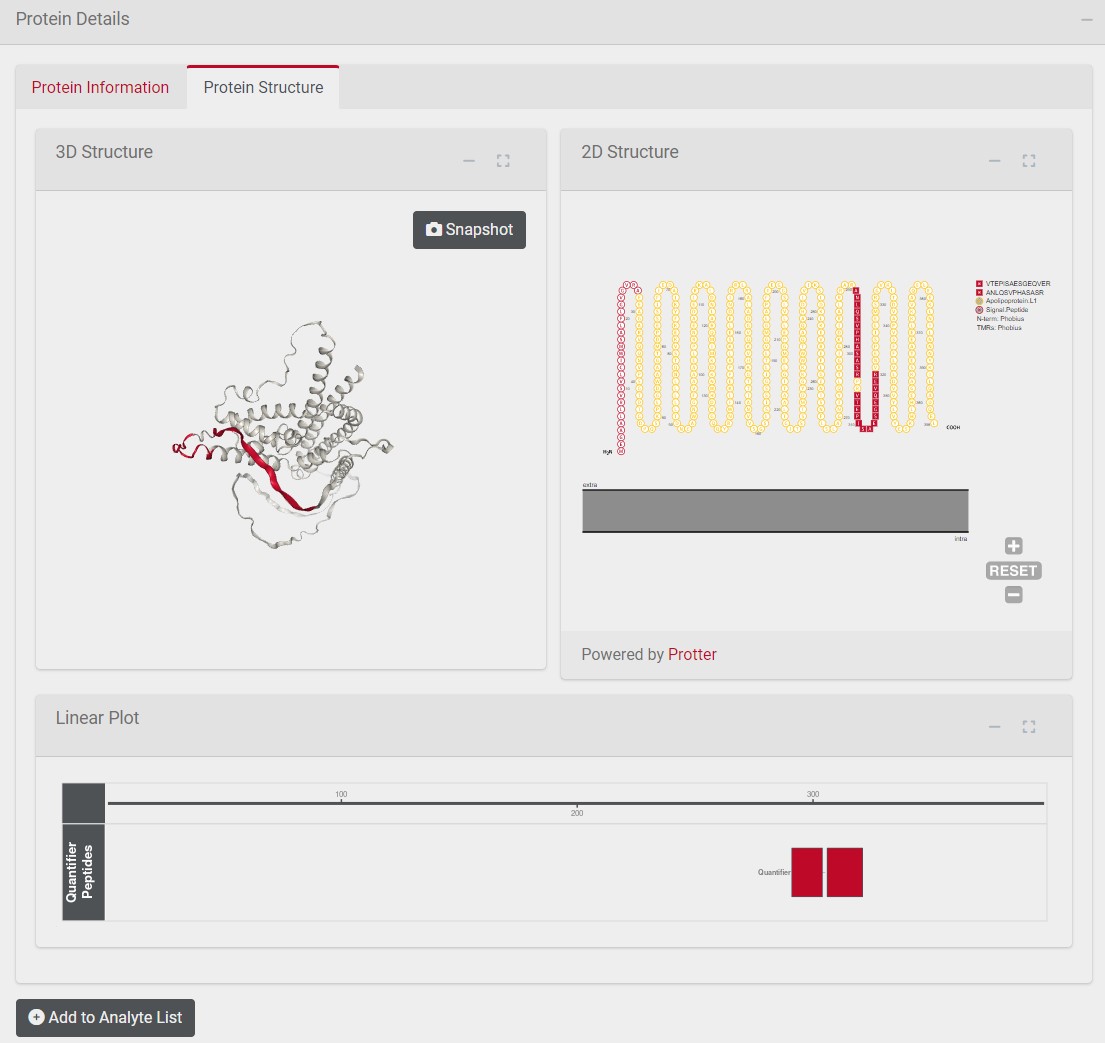Collapse the Protein Details section

tap(1086, 18)
